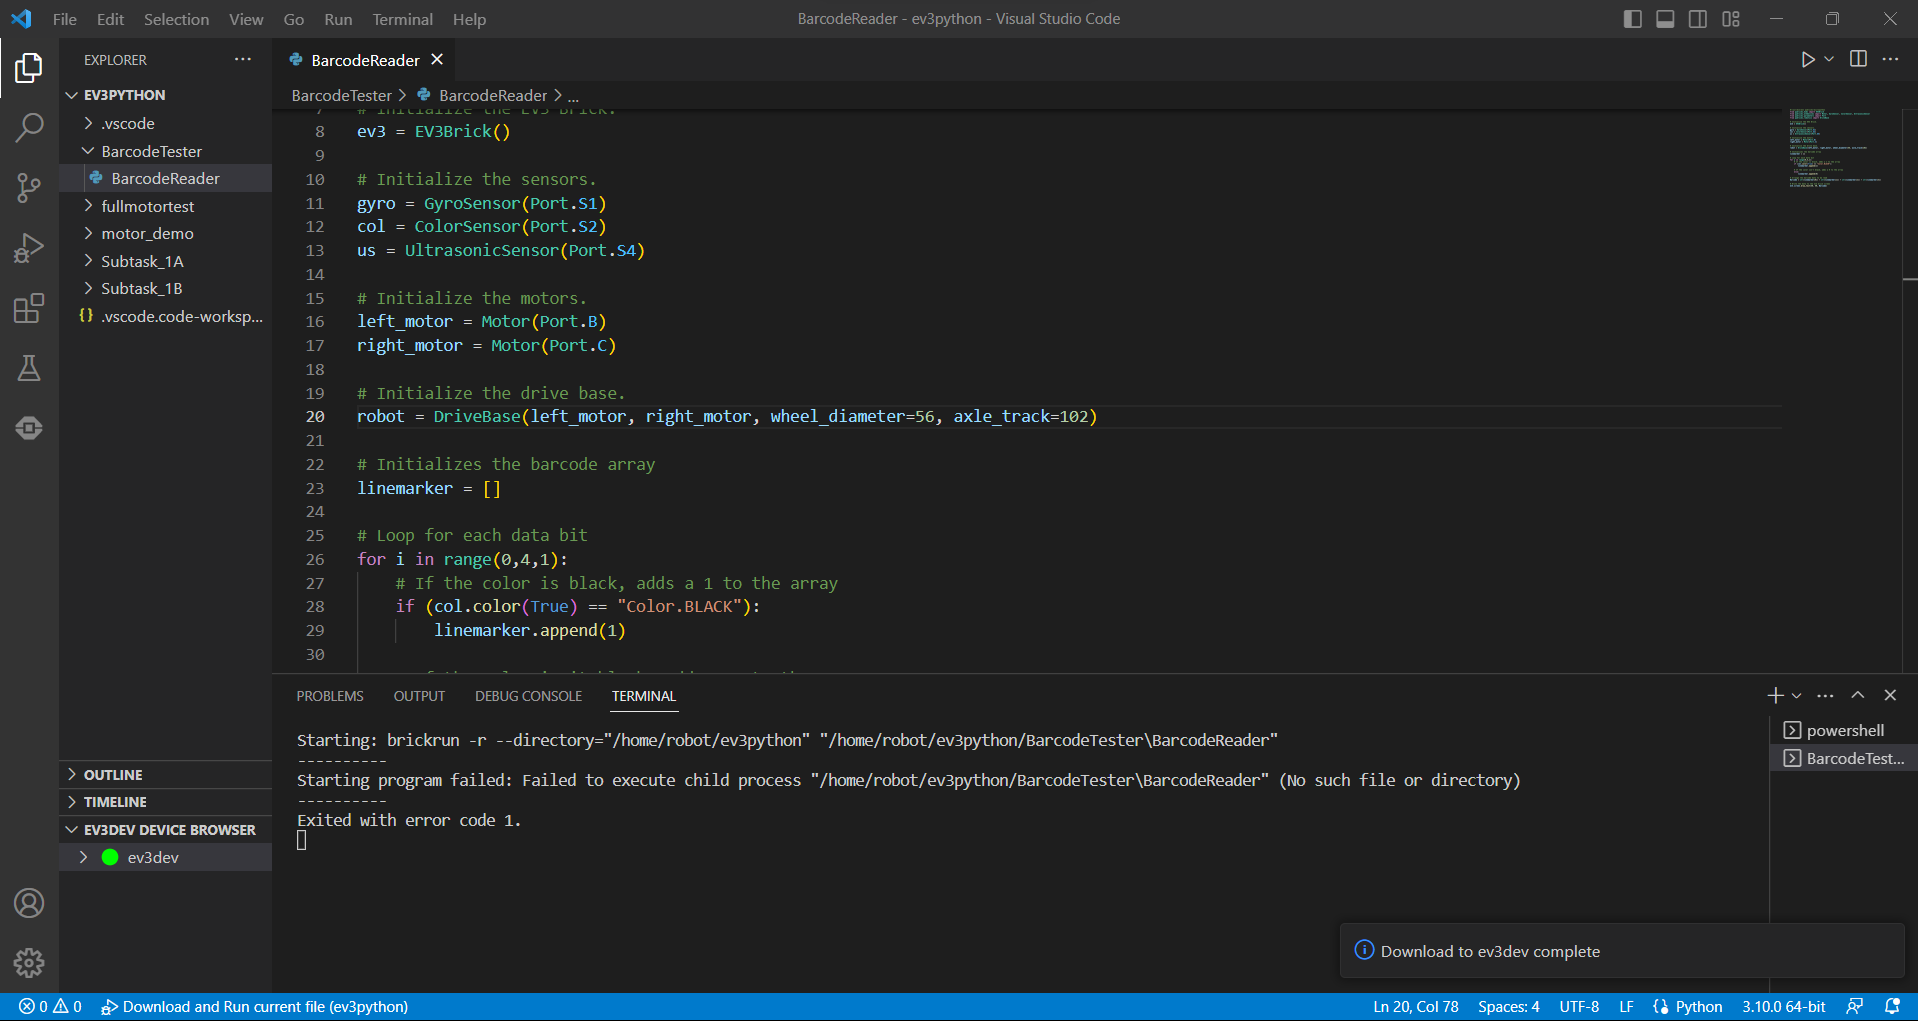This screenshot has height=1021, width=1918.
Task: Expand the Outline section
Action: click(x=165, y=775)
